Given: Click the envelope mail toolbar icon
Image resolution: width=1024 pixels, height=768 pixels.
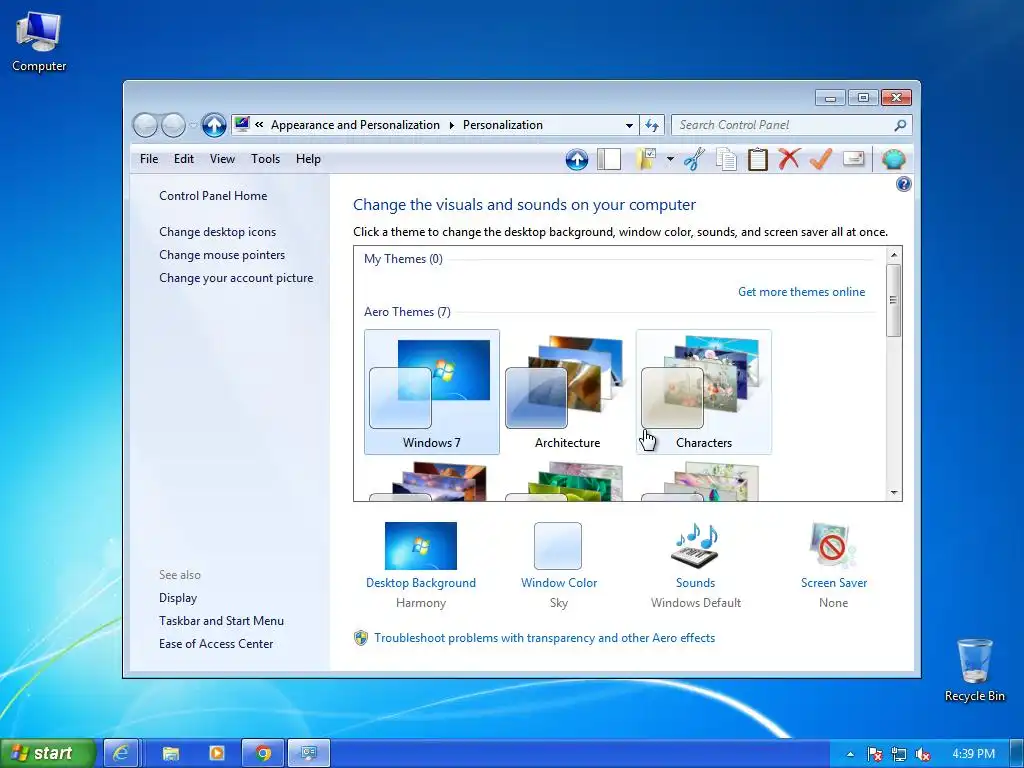Looking at the screenshot, I should (854, 159).
